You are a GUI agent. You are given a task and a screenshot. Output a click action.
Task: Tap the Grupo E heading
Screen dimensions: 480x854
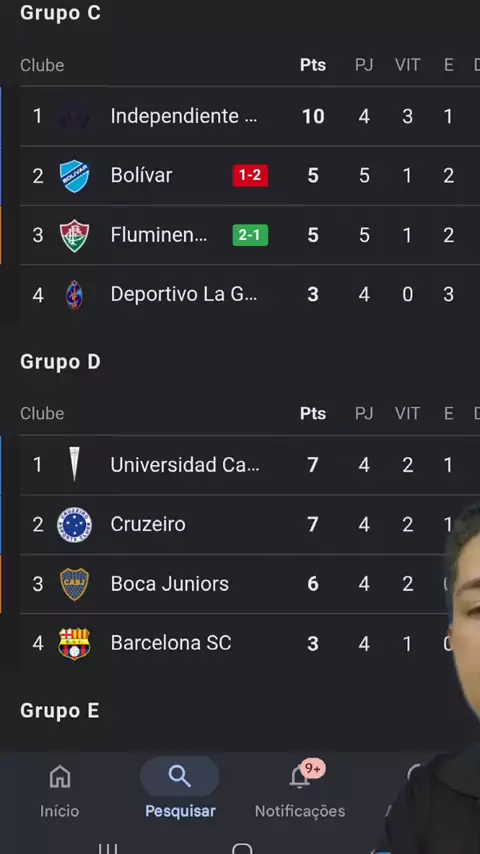(x=59, y=711)
